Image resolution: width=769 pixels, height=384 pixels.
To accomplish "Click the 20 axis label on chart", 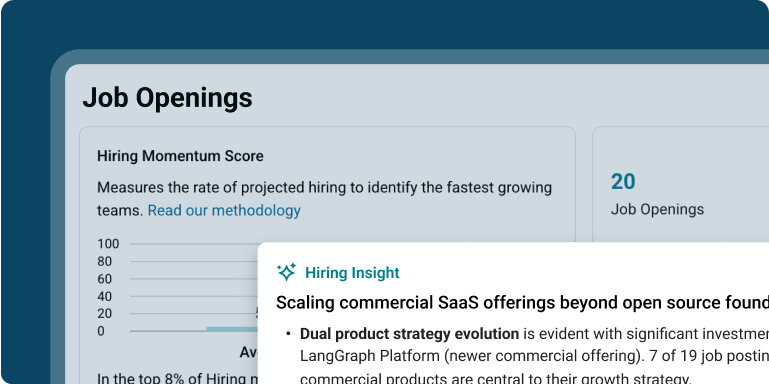I will [x=104, y=313].
